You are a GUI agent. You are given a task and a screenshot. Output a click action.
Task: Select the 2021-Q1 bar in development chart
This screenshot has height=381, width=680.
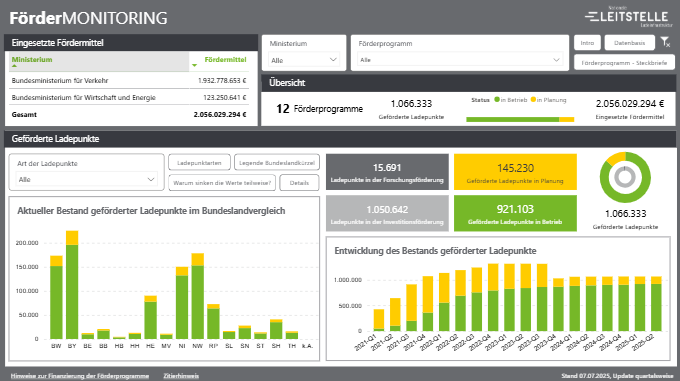click(379, 320)
